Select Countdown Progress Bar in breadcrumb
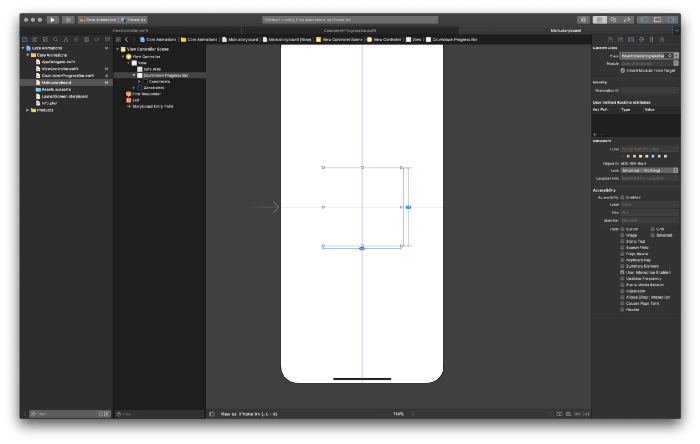 [453, 38]
